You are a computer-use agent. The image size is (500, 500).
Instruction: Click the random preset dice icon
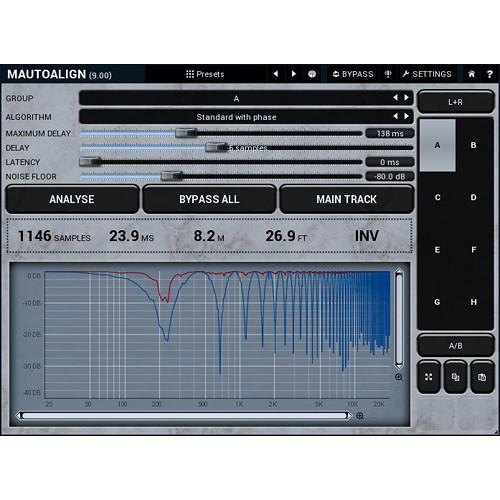click(312, 74)
